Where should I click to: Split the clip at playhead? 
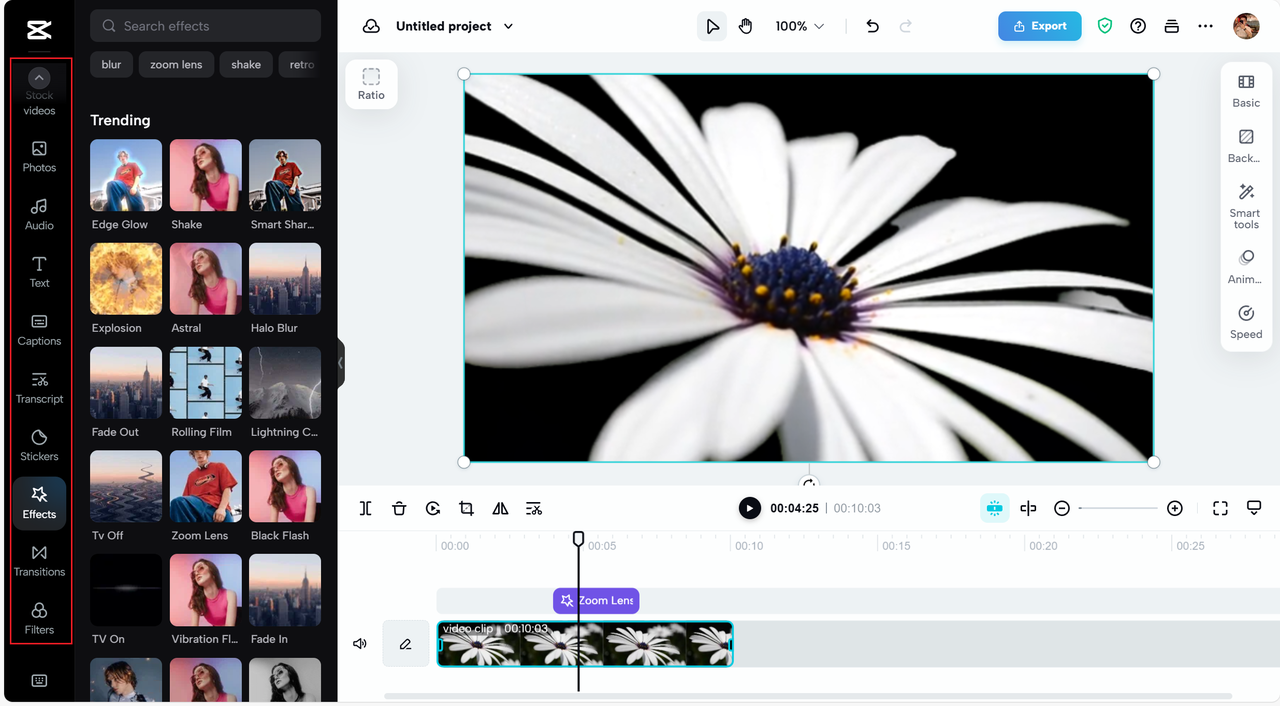(366, 508)
